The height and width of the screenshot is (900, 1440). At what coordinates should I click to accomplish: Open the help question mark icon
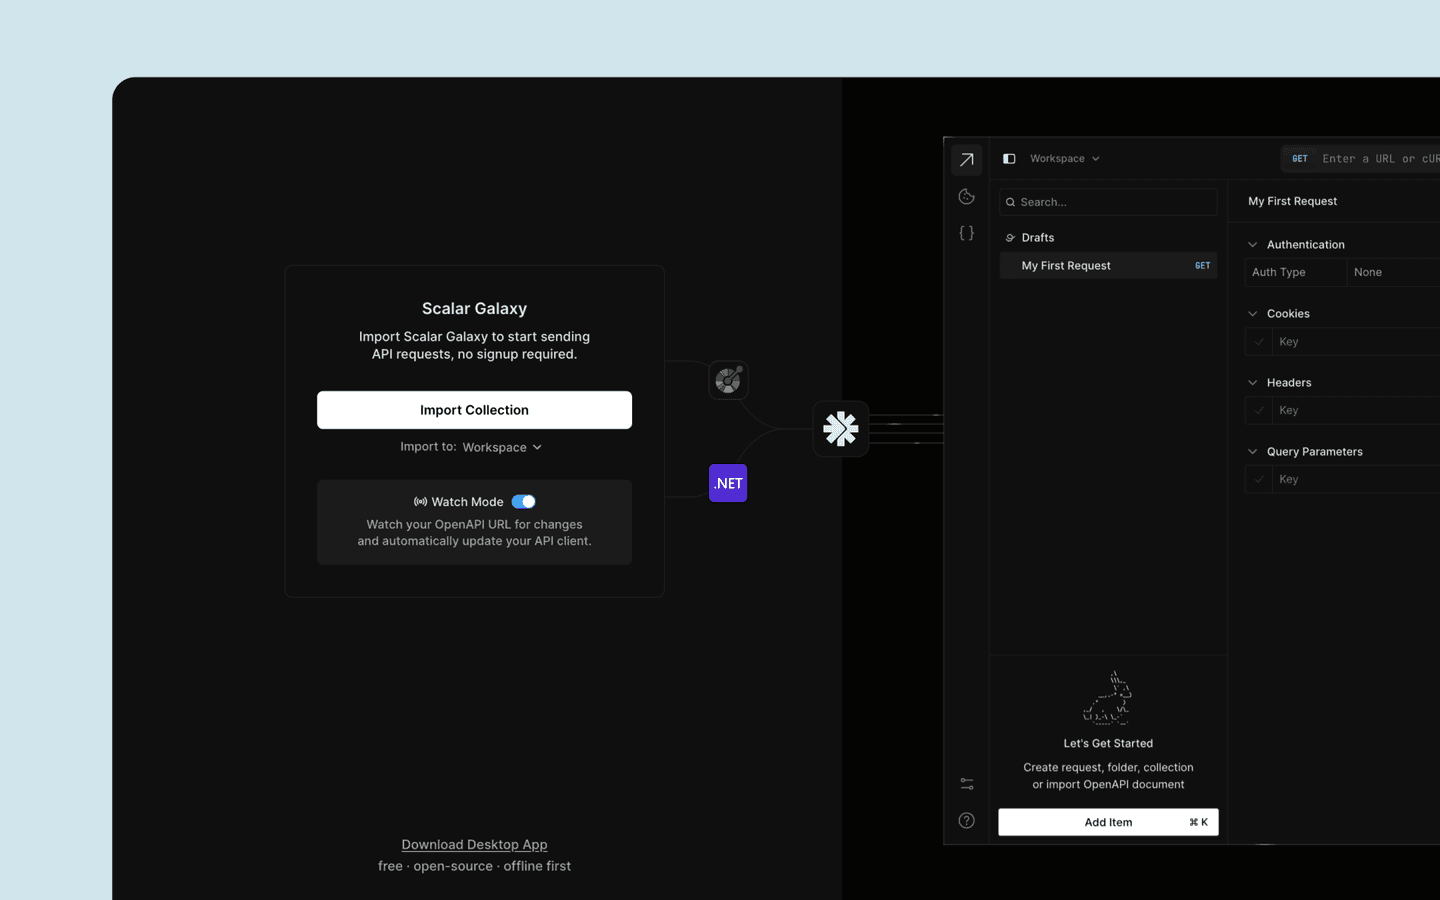pos(966,821)
